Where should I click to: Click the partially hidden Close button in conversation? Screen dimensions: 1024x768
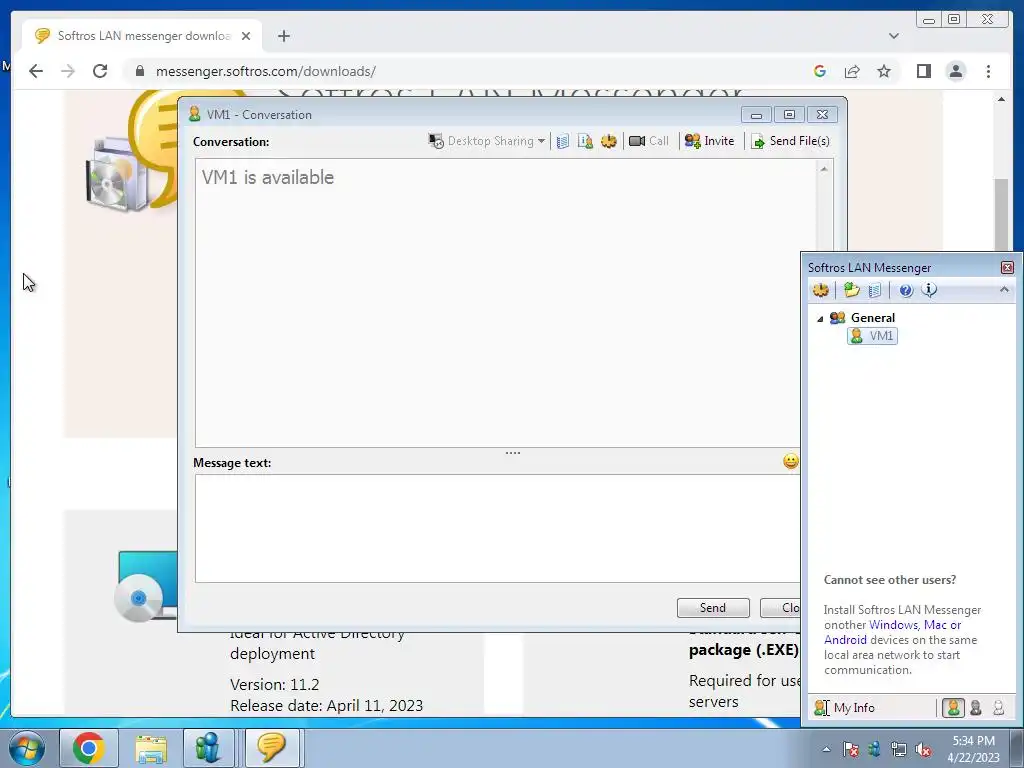coord(781,608)
